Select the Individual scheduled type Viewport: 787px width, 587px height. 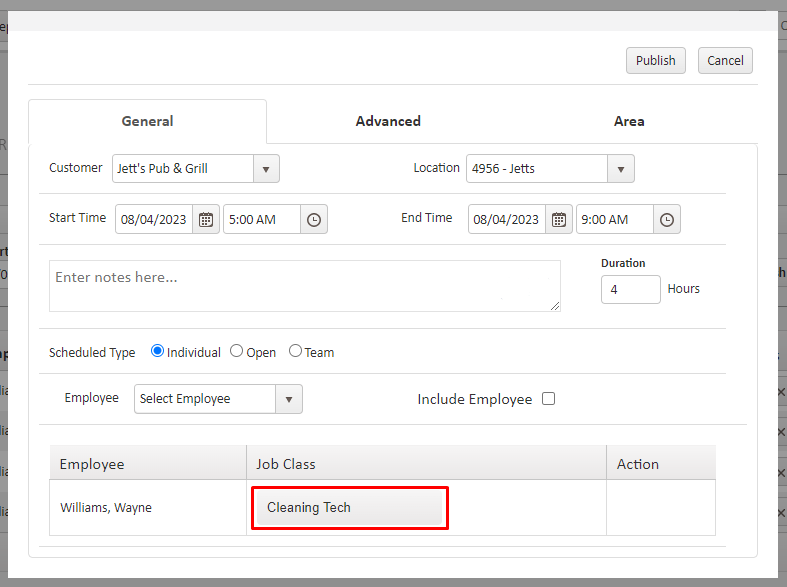click(157, 351)
